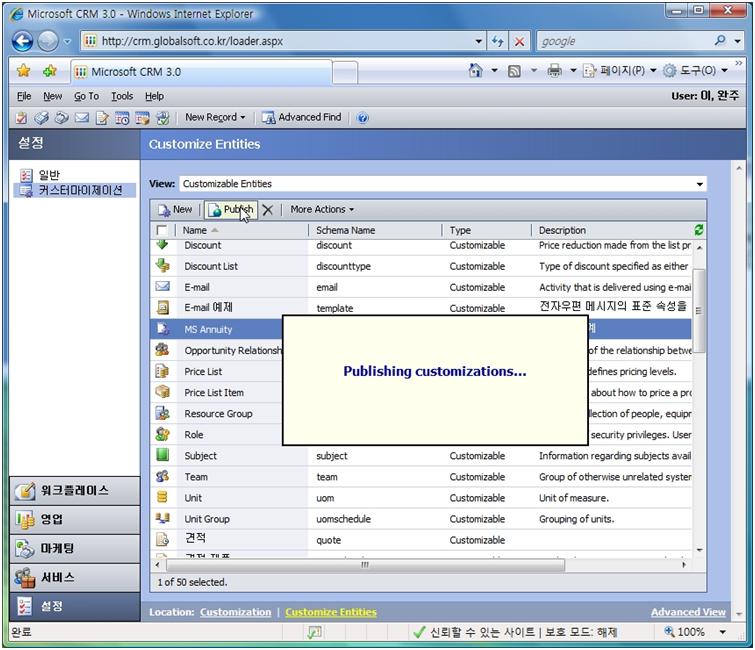The height and width of the screenshot is (650, 755).
Task: Click the browser refresh arrows button
Action: [x=497, y=42]
